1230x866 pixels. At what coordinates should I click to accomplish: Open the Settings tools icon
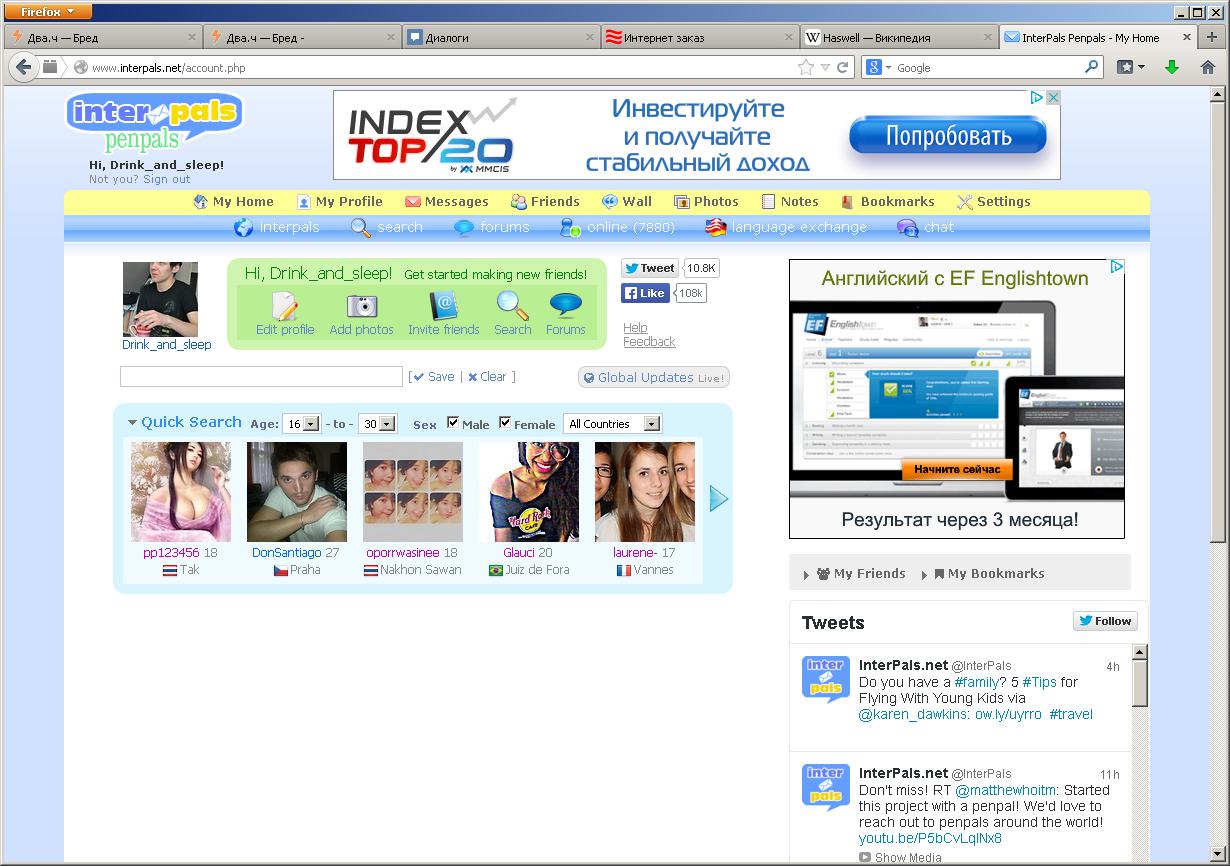(x=964, y=202)
